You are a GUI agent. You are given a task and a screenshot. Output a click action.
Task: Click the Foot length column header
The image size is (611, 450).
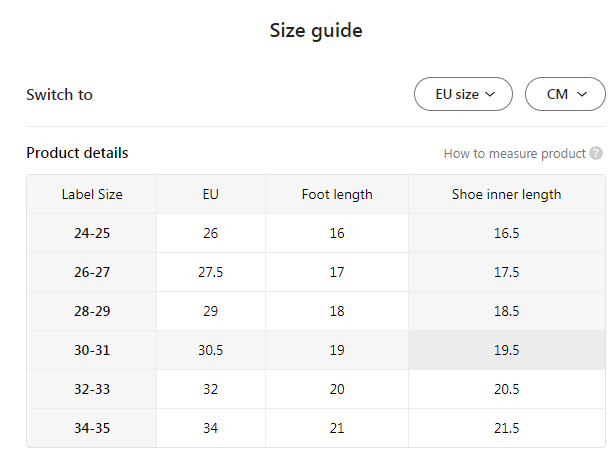click(337, 194)
